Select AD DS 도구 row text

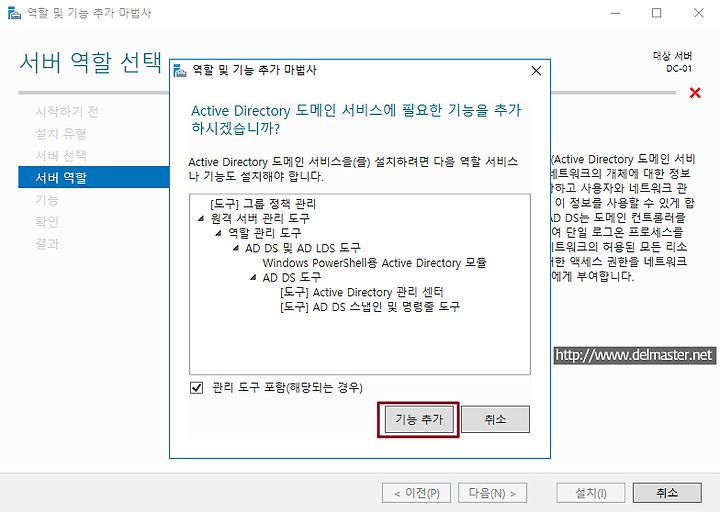pyautogui.click(x=292, y=277)
